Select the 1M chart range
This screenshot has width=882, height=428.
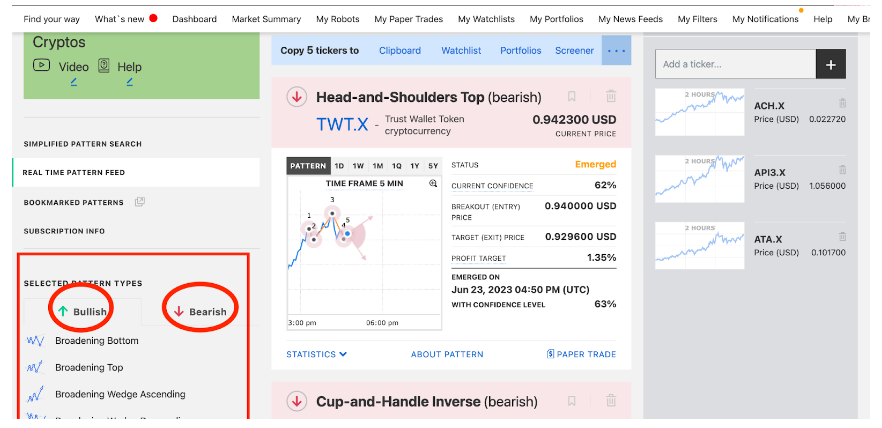click(377, 166)
